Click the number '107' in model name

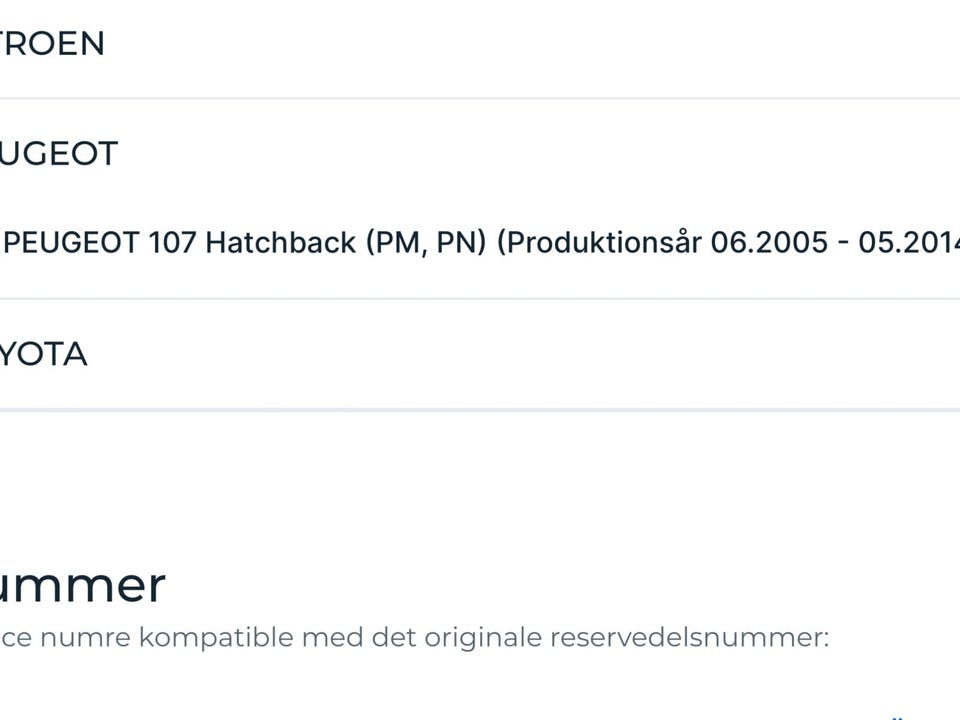tap(172, 243)
